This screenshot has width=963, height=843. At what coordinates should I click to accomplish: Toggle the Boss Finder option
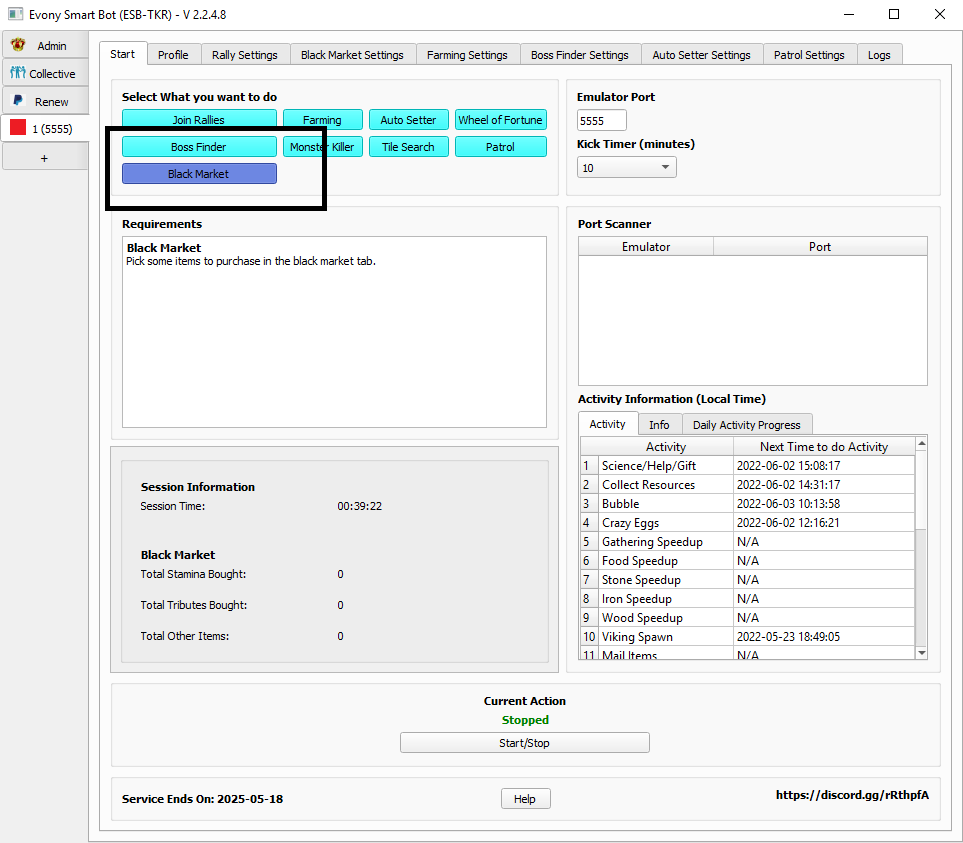point(199,147)
